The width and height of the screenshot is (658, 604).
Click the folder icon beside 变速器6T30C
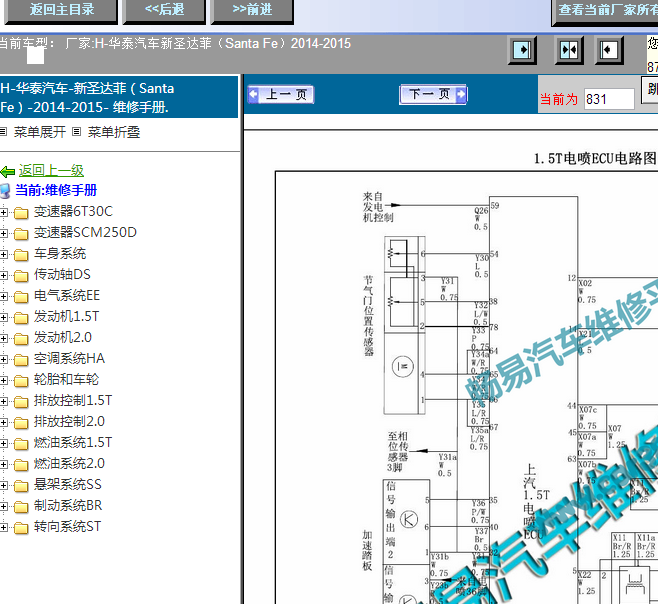point(21,213)
